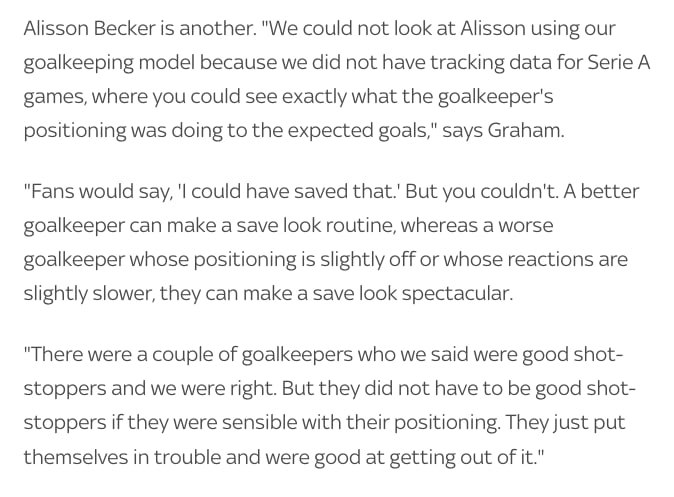Click the phrase 'says Graham'
This screenshot has height=497, width=674.
[x=502, y=132]
